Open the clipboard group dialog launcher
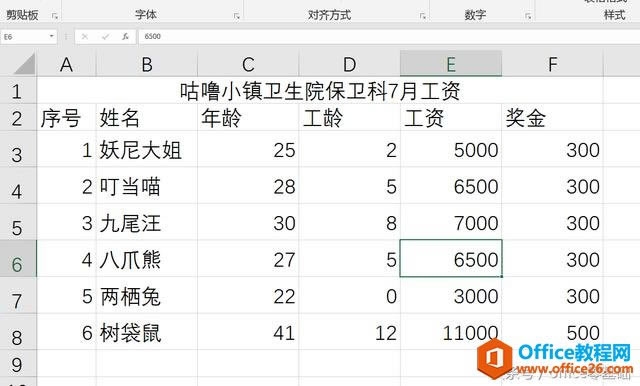The height and width of the screenshot is (386, 640). pyautogui.click(x=55, y=16)
